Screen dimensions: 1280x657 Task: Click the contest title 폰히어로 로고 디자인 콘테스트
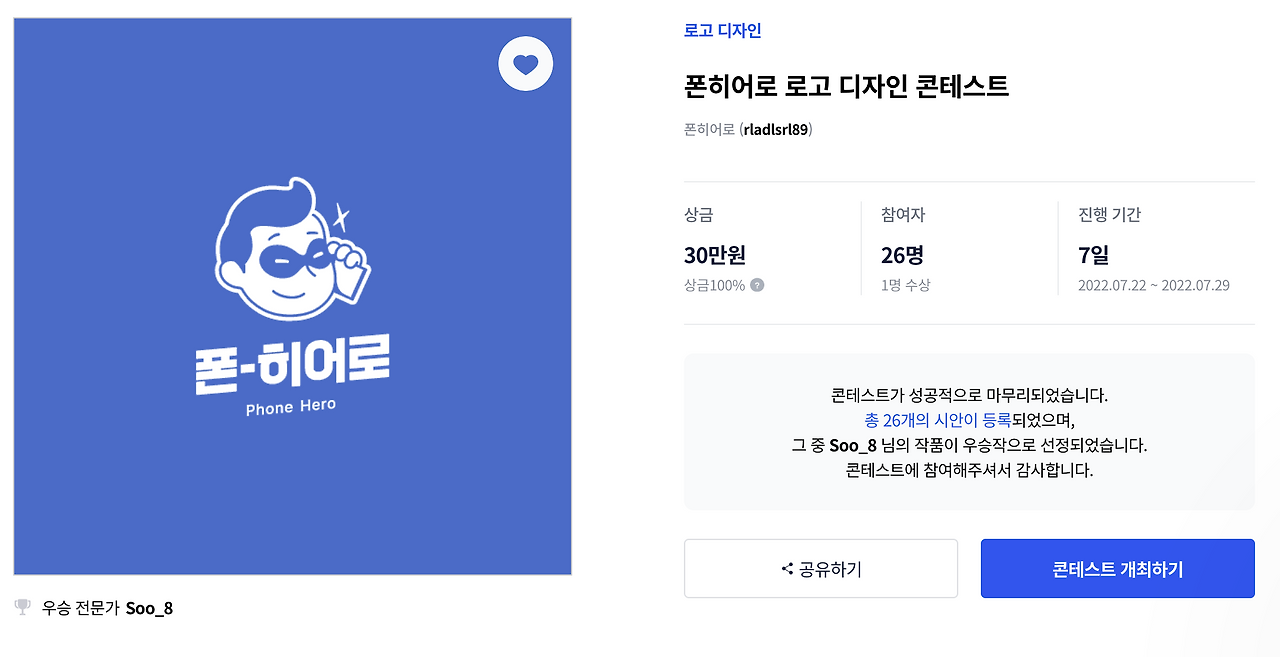[845, 88]
